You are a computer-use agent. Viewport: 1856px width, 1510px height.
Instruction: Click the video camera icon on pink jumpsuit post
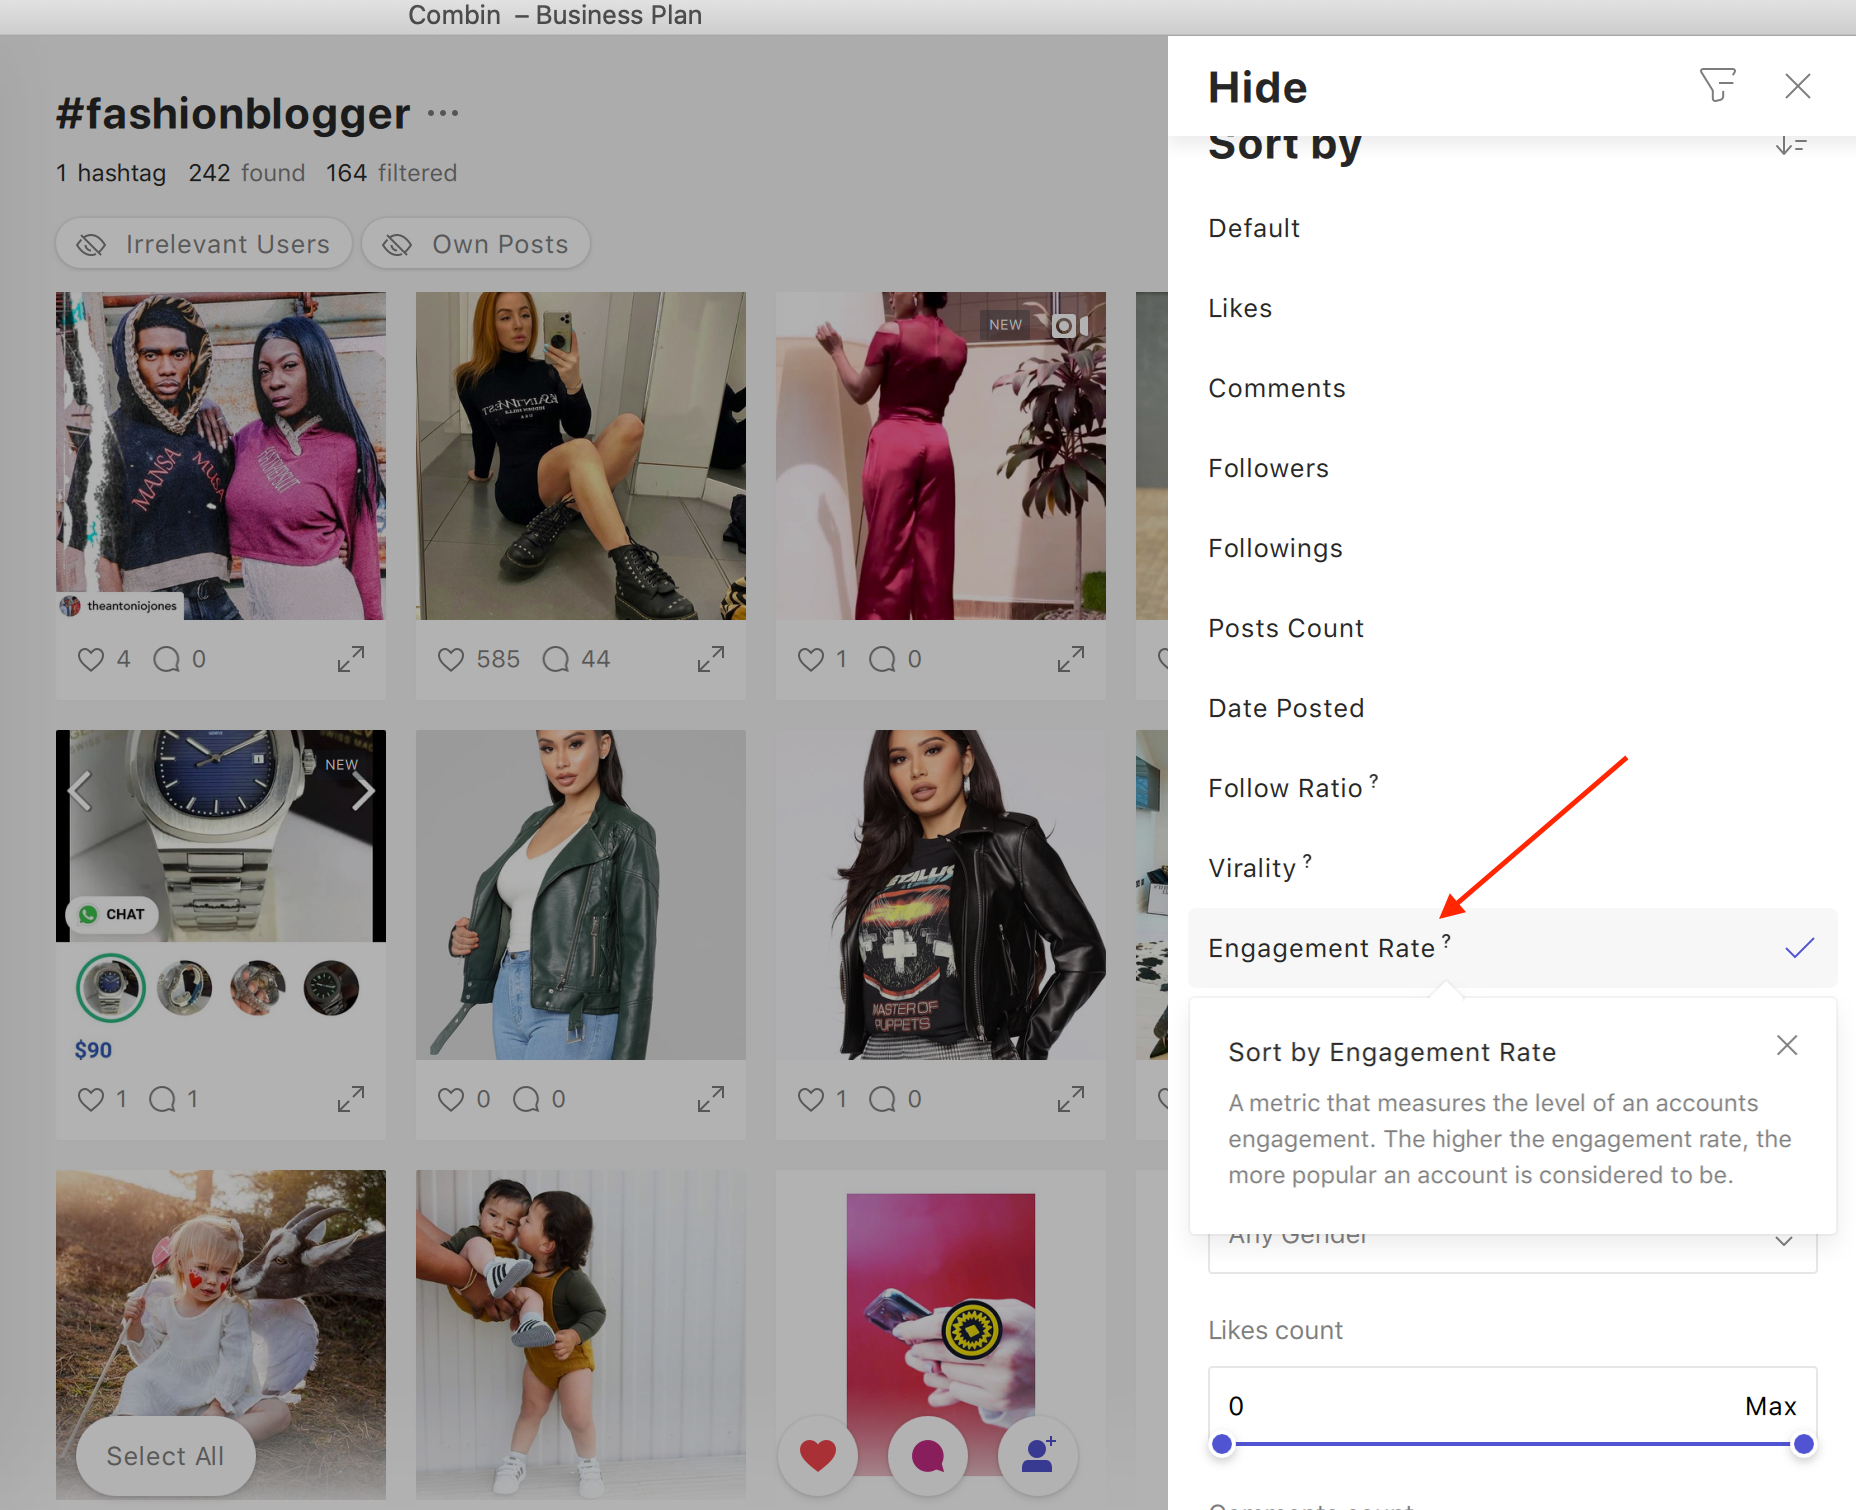[1068, 325]
